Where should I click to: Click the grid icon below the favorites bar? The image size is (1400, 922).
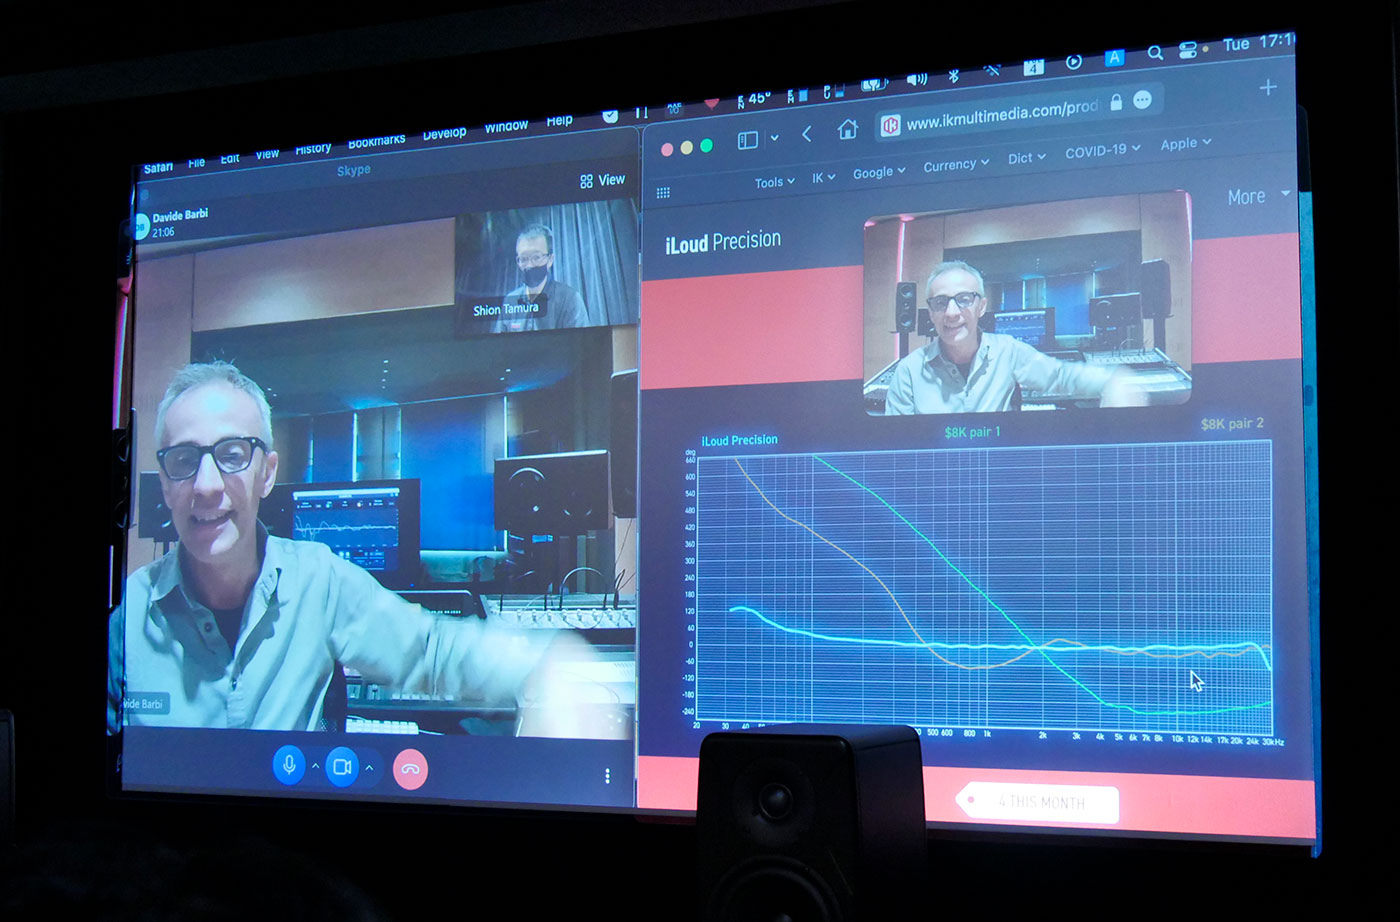[663, 192]
